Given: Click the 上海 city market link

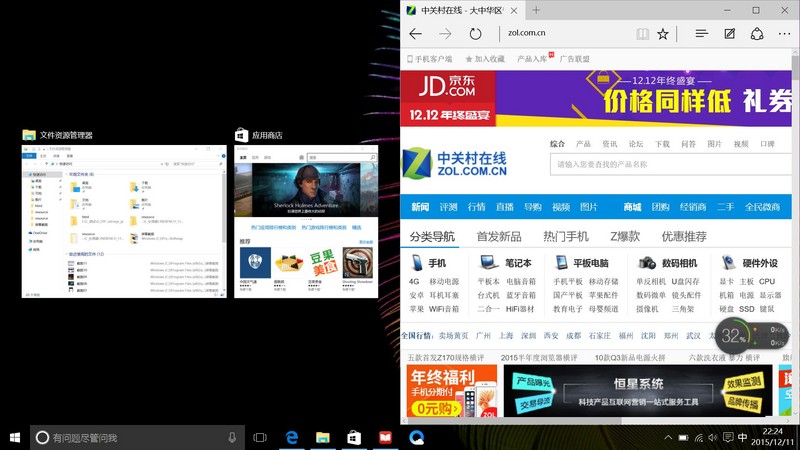Looking at the screenshot, I should coord(506,336).
